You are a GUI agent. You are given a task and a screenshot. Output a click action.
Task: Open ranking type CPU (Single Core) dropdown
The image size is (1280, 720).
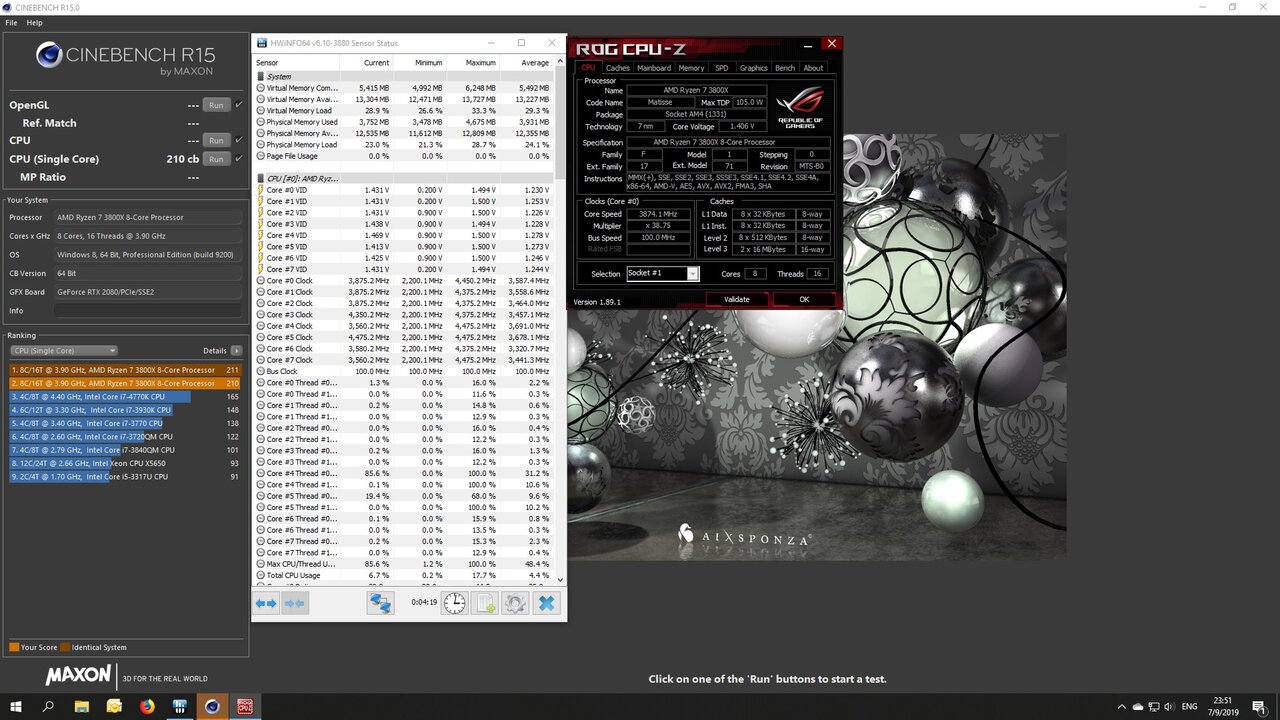pos(64,351)
